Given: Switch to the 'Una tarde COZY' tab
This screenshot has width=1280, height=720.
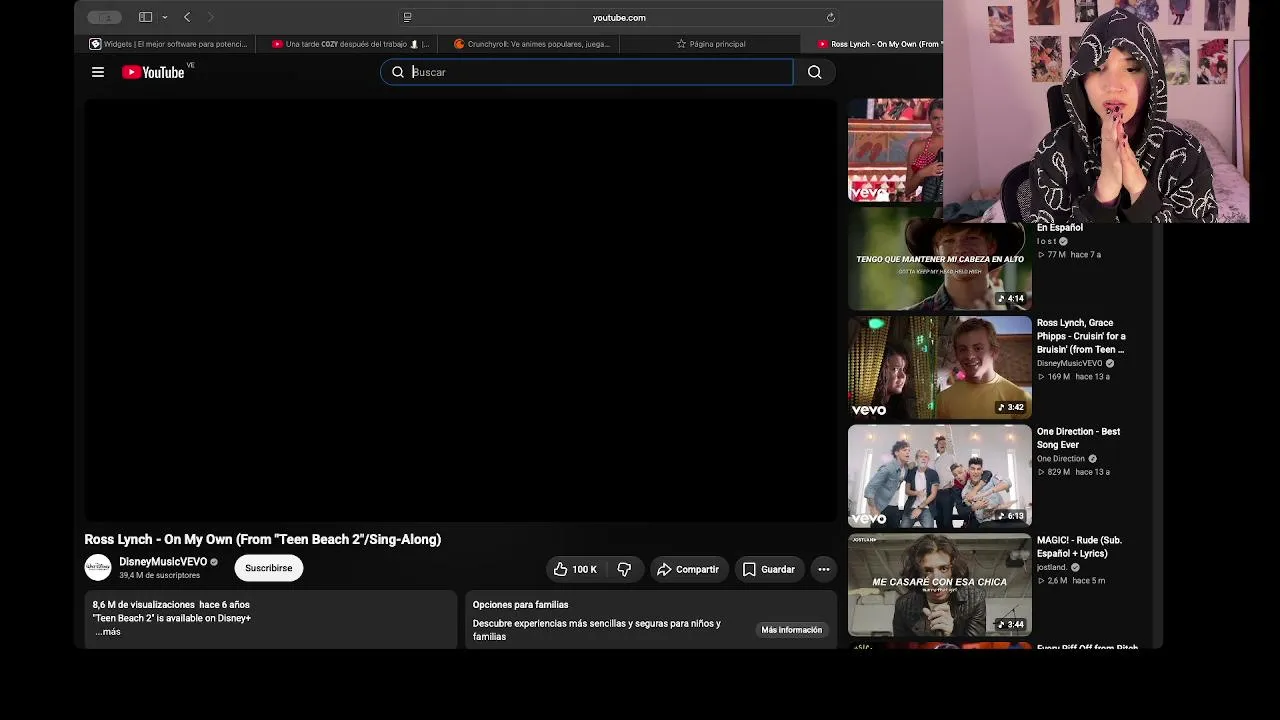Looking at the screenshot, I should (x=350, y=44).
